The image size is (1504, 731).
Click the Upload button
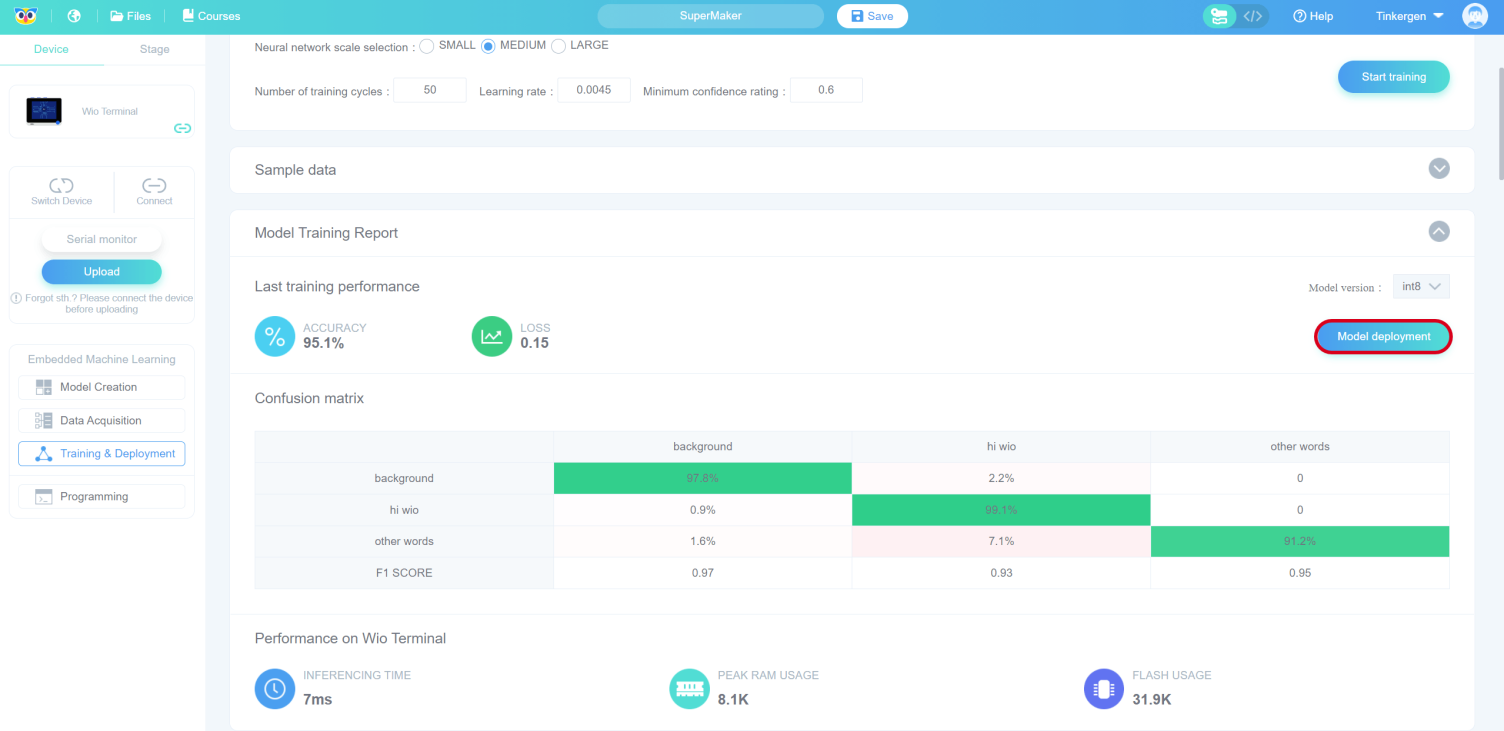click(x=101, y=272)
